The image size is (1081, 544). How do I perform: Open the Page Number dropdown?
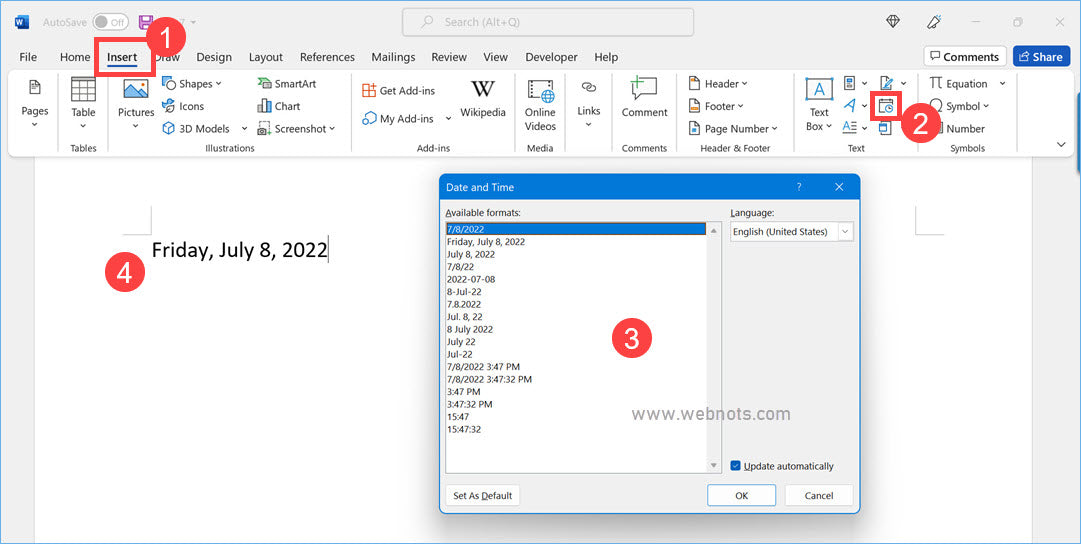tap(733, 128)
